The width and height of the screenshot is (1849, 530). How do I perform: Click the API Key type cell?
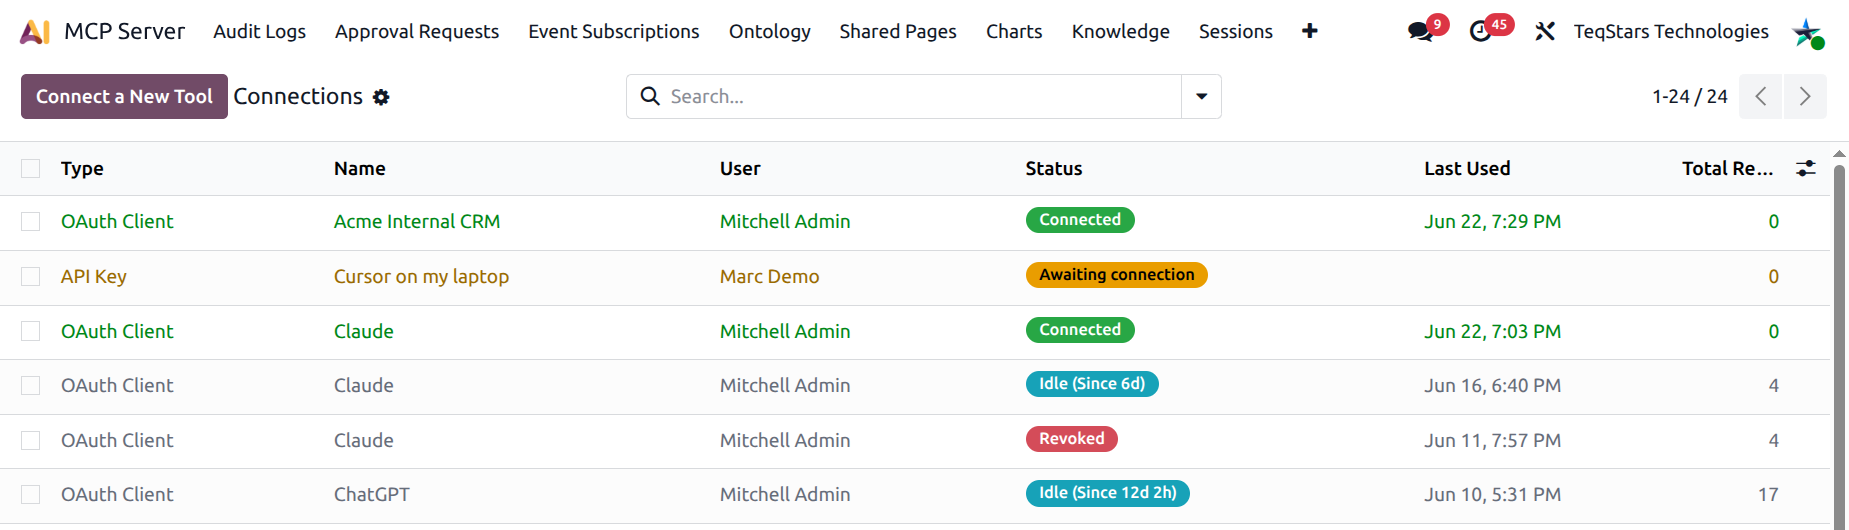(x=94, y=276)
